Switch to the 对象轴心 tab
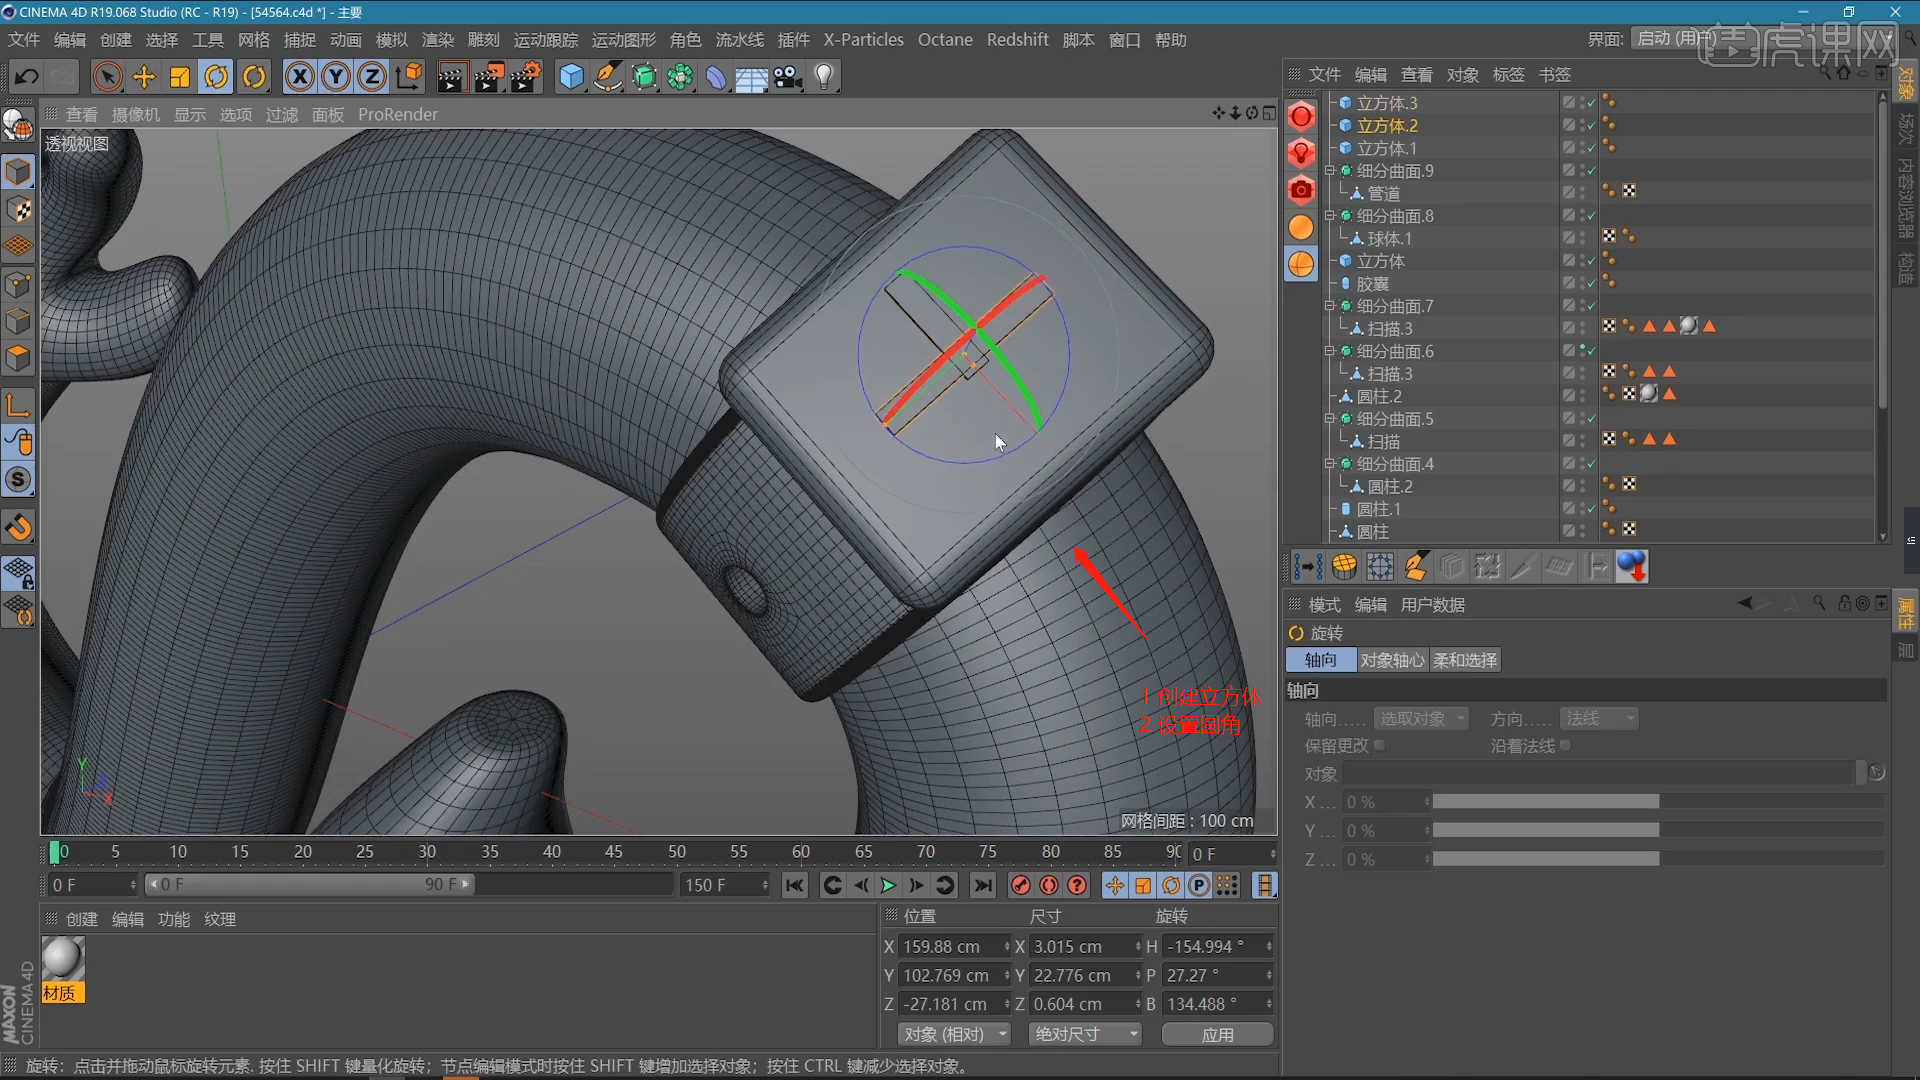Image resolution: width=1920 pixels, height=1080 pixels. [1392, 660]
